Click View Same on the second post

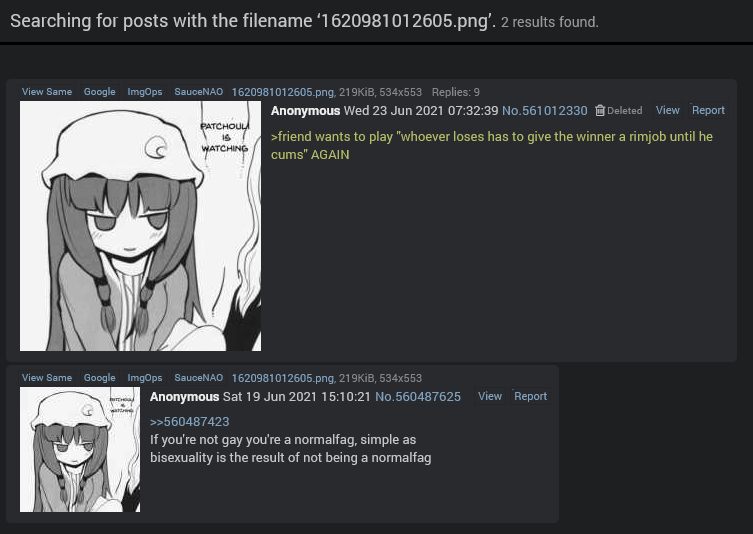[47, 378]
